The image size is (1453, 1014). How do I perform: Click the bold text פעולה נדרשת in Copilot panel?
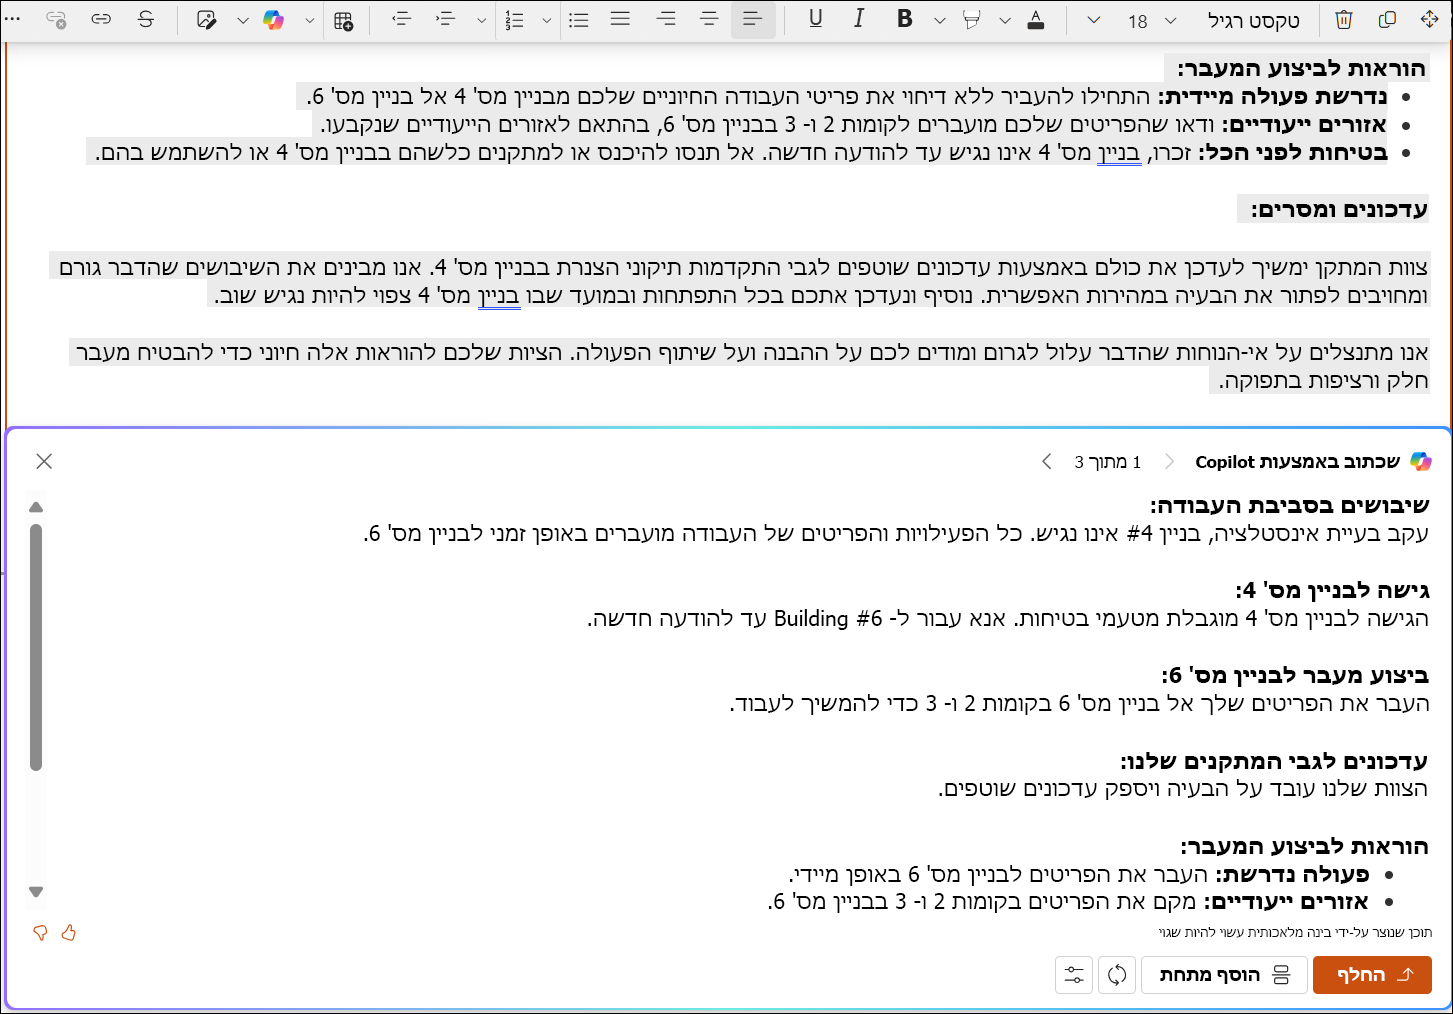tap(1292, 874)
